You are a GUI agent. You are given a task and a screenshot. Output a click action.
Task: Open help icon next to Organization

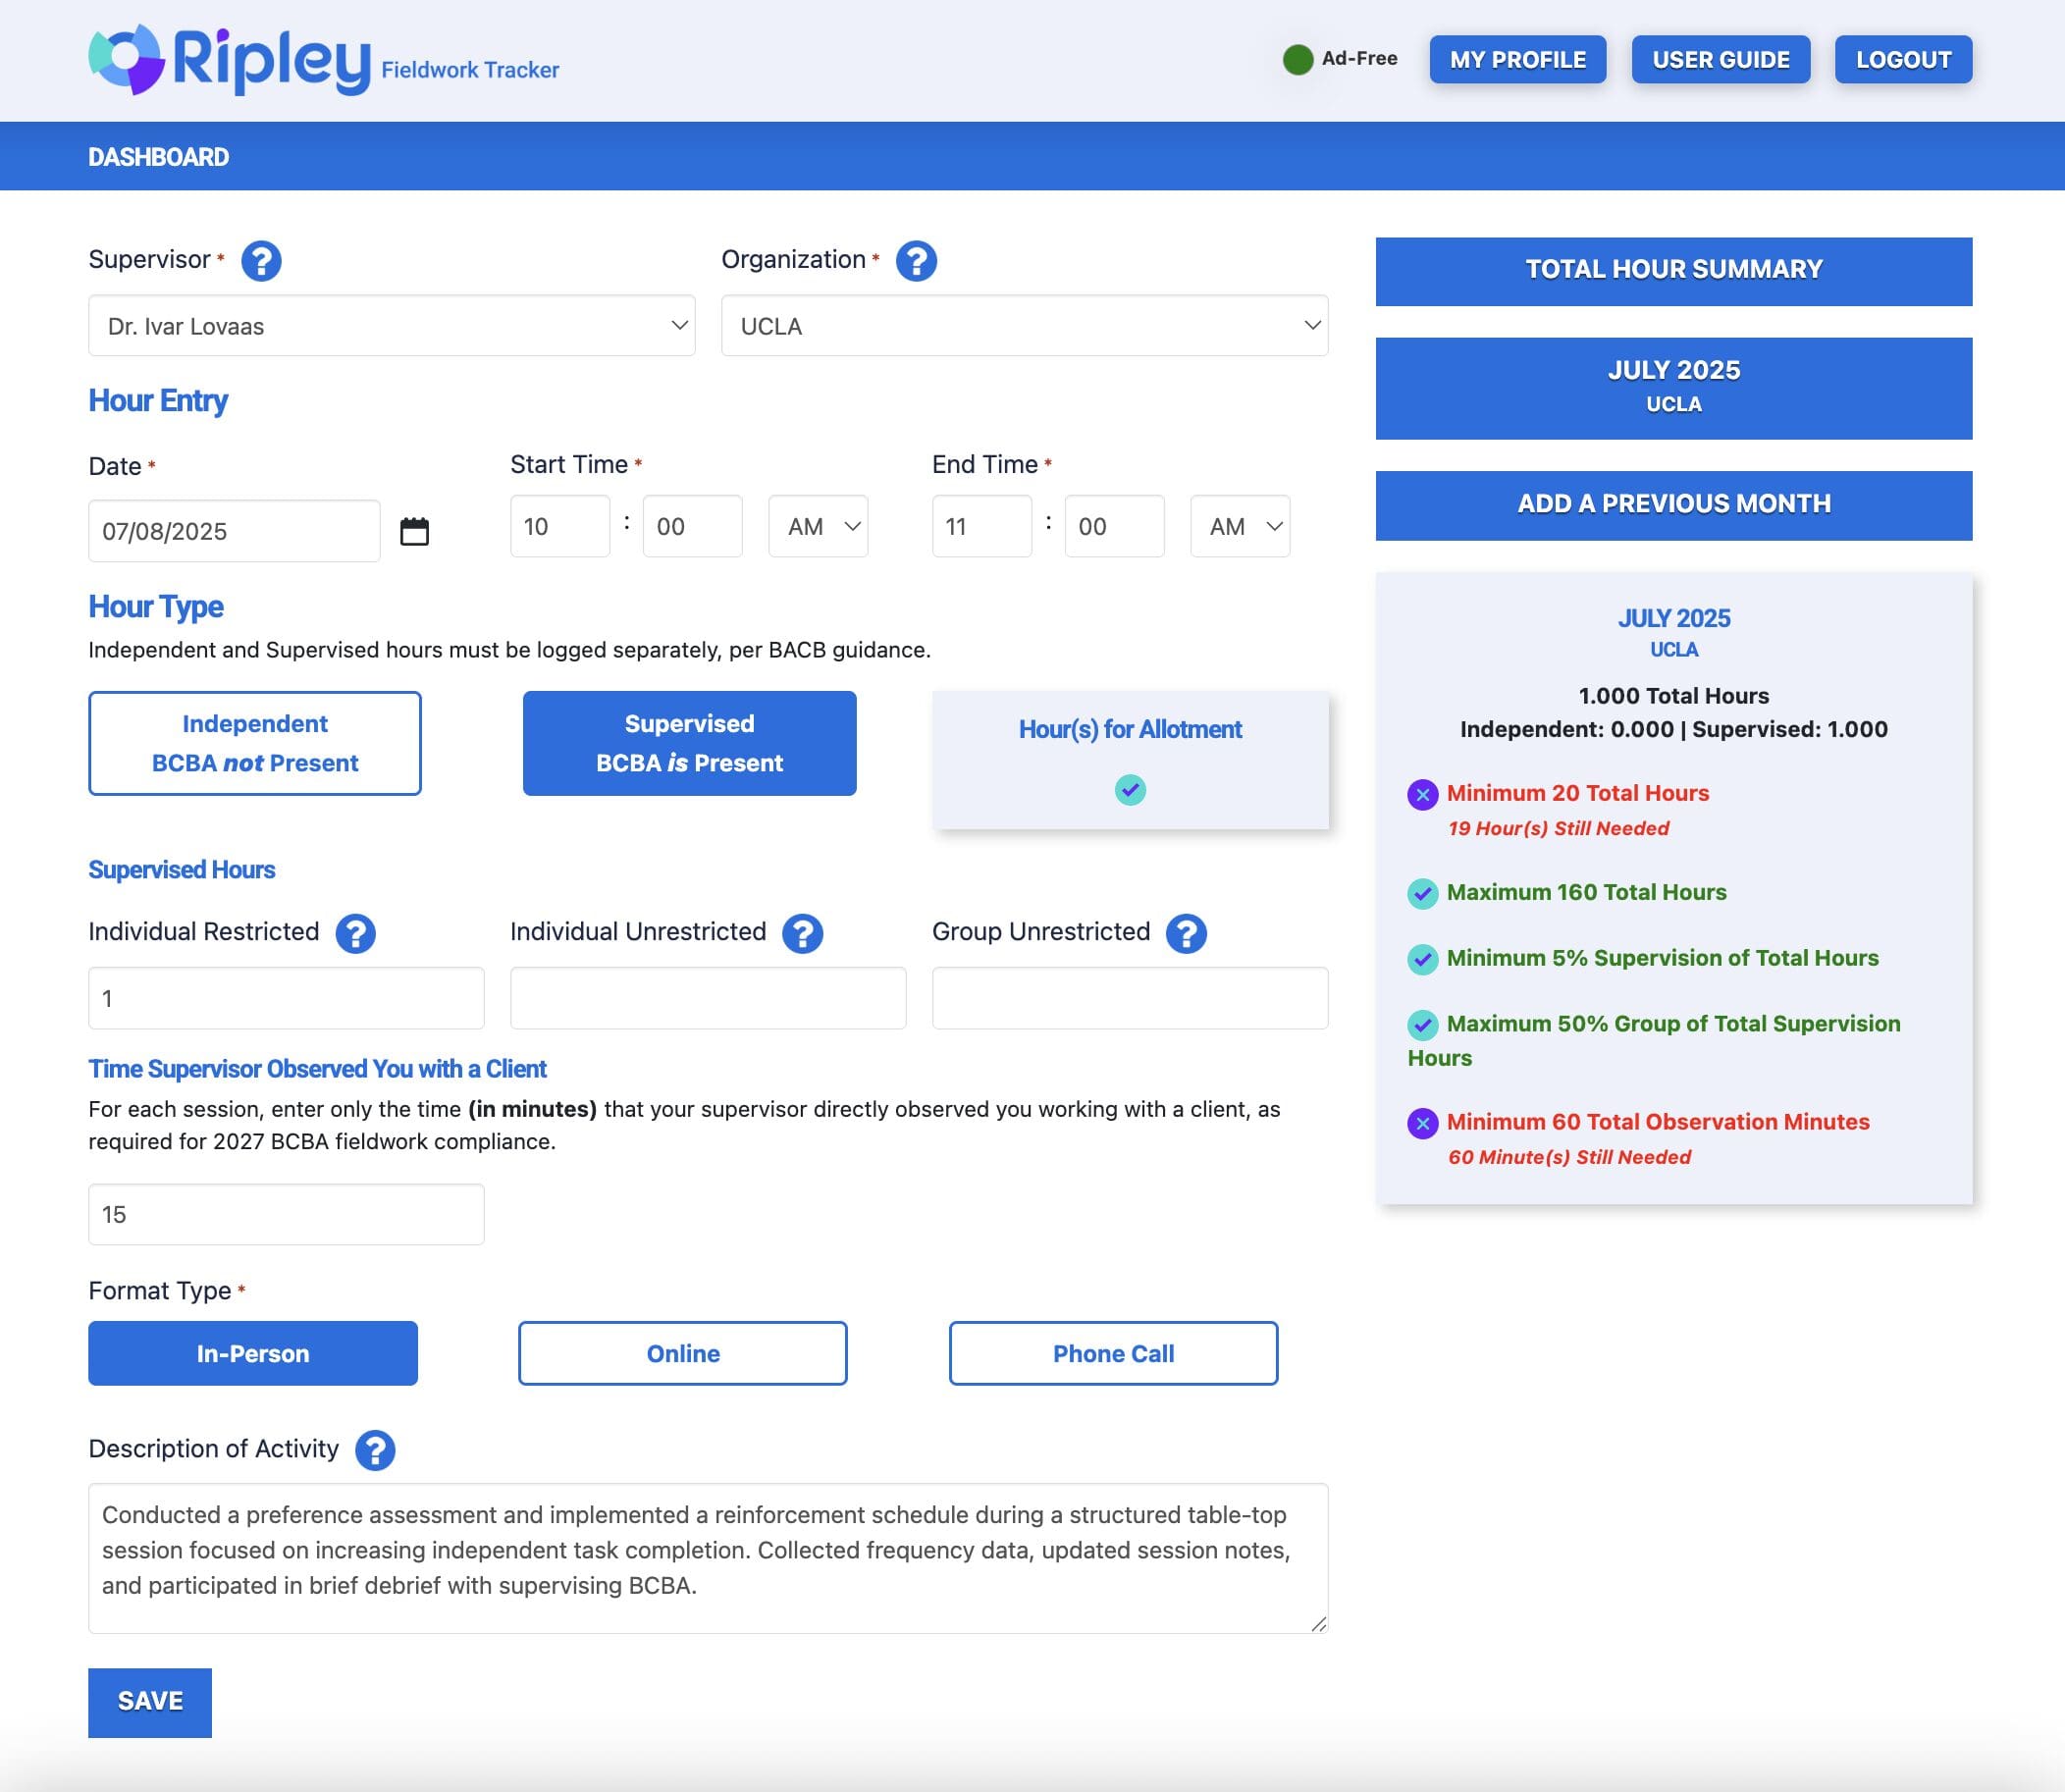(916, 261)
